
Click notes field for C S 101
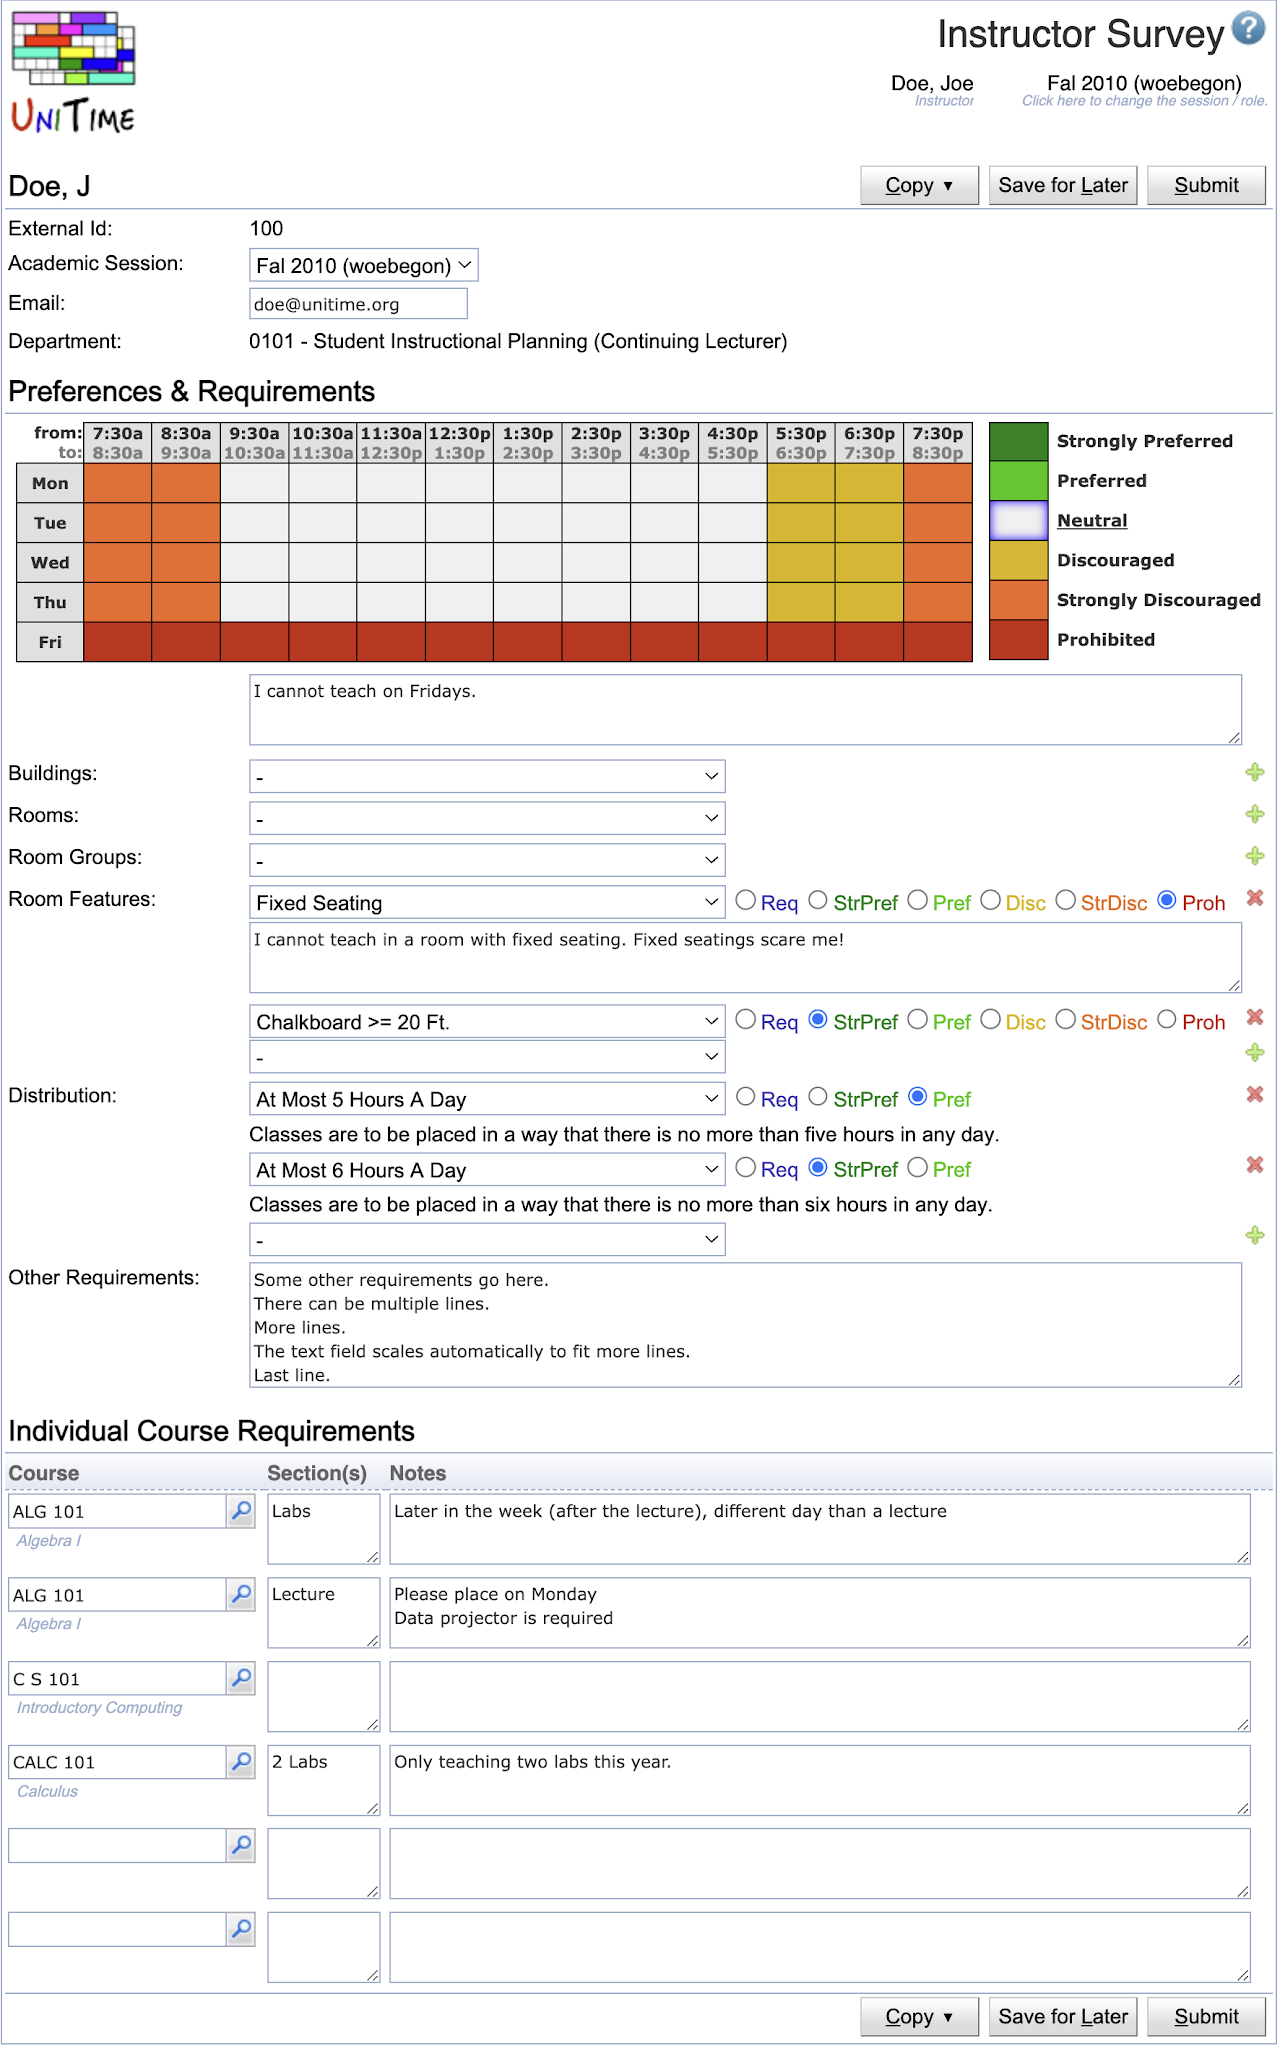coord(820,1696)
